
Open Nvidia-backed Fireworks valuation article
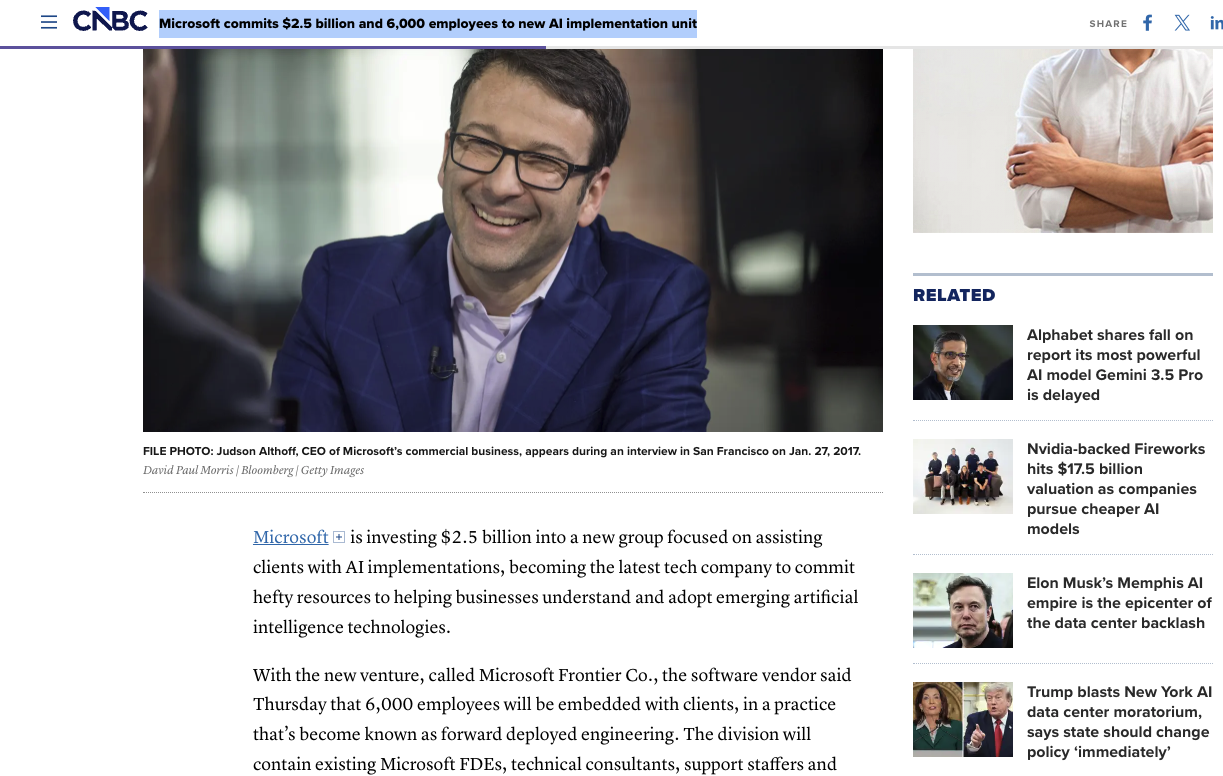click(1116, 489)
